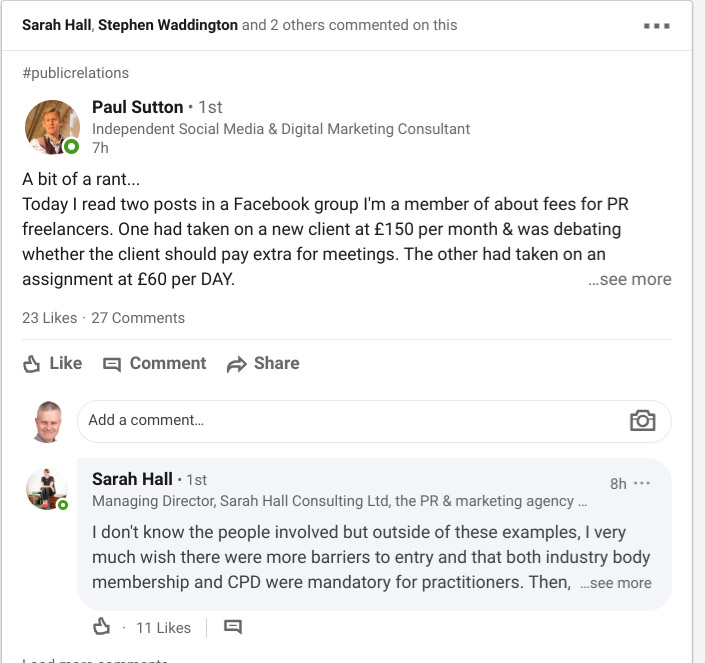Click the camera icon in comment box
The height and width of the screenshot is (663, 705).
click(642, 420)
